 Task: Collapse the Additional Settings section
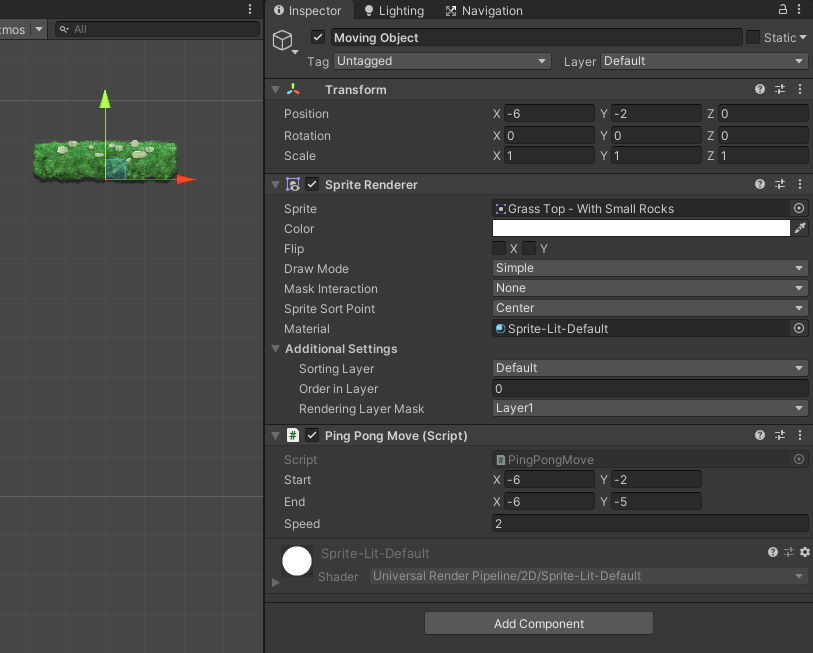tap(275, 348)
